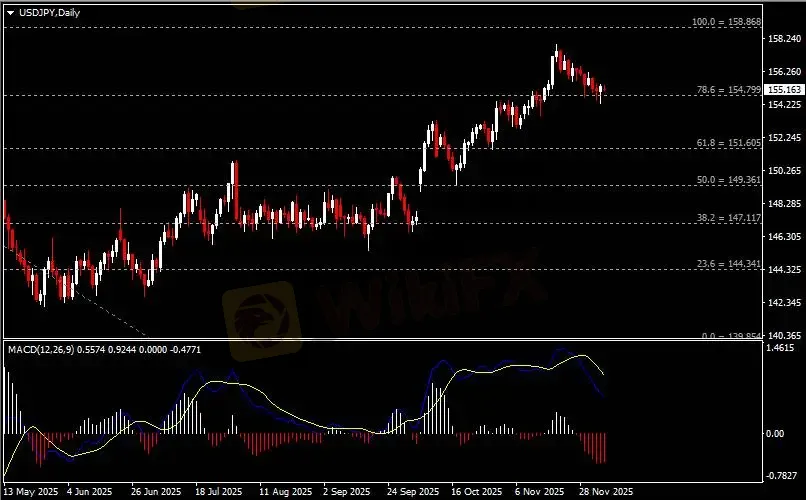Click the 152.245 price axis value
Screen dimensions: 806x500
pos(784,137)
